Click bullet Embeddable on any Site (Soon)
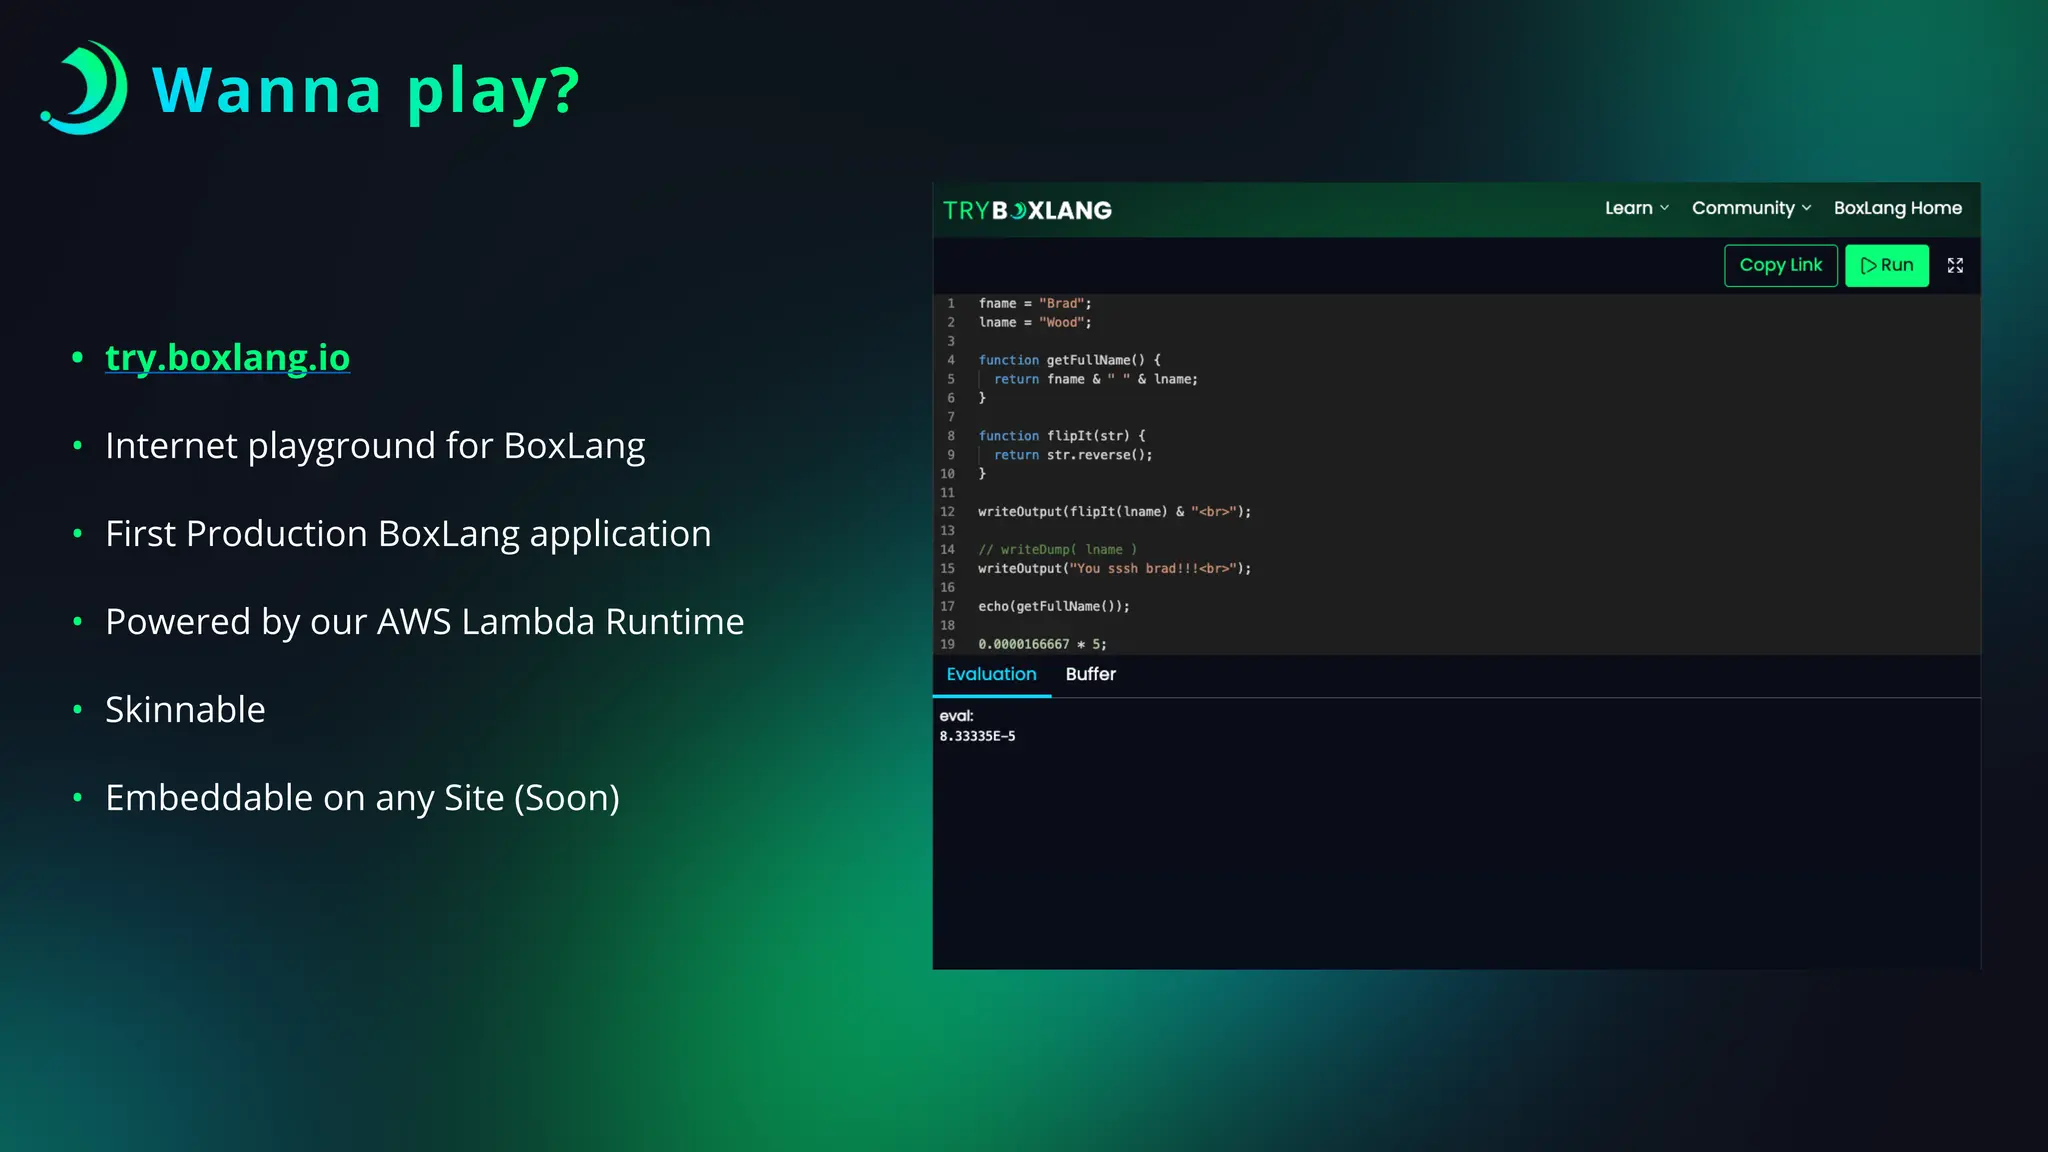2048x1152 pixels. 362,798
